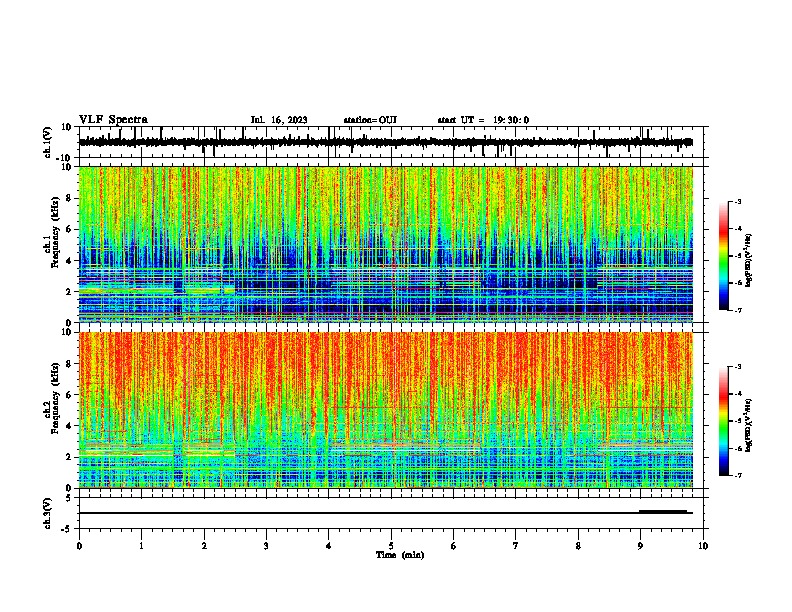The height and width of the screenshot is (612, 792).
Task: Click the date "Jul 16, 2023" in header
Action: click(x=279, y=120)
